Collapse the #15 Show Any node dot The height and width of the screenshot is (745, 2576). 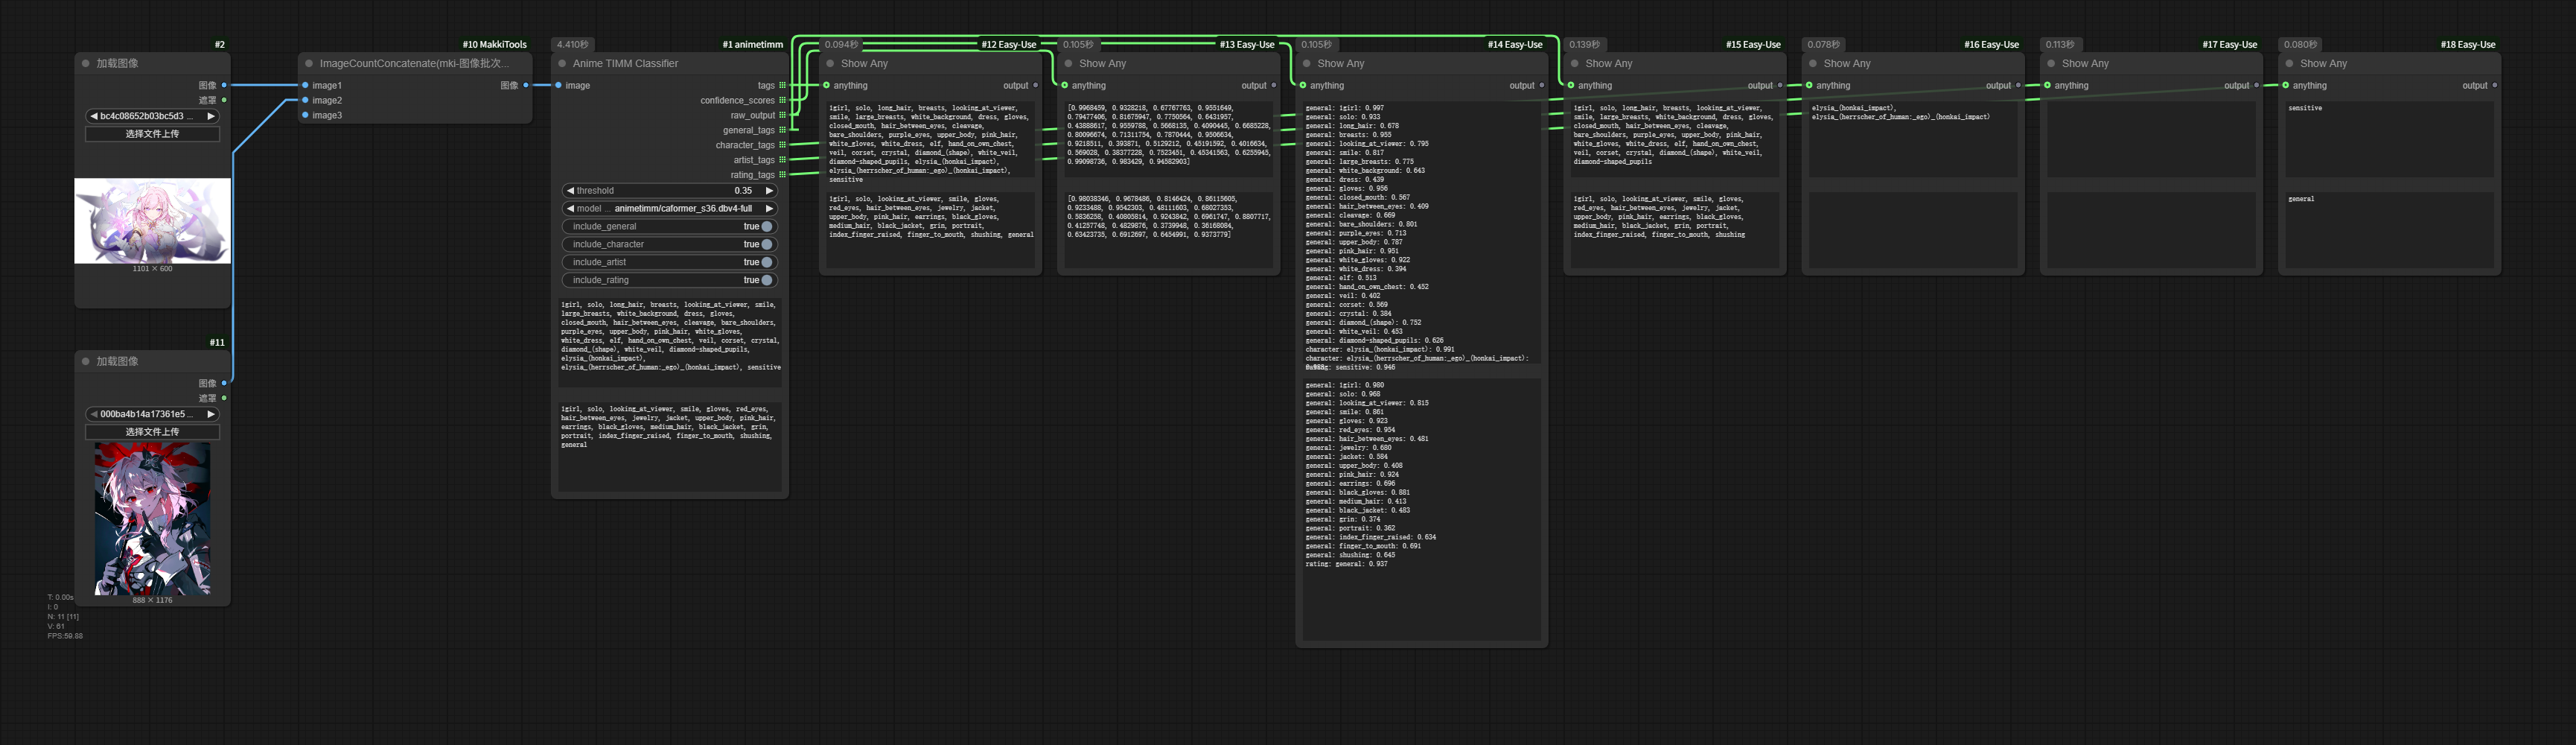[x=1575, y=63]
